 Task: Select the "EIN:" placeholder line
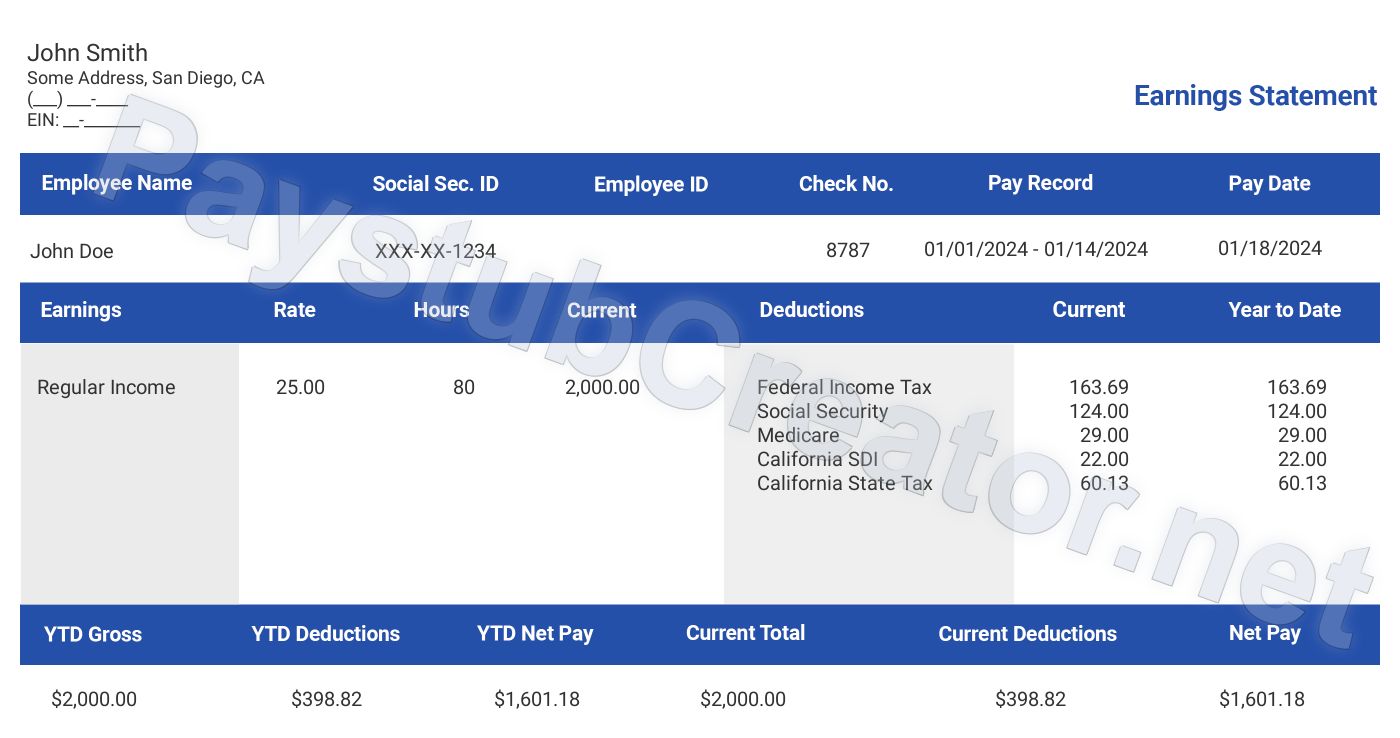(83, 121)
